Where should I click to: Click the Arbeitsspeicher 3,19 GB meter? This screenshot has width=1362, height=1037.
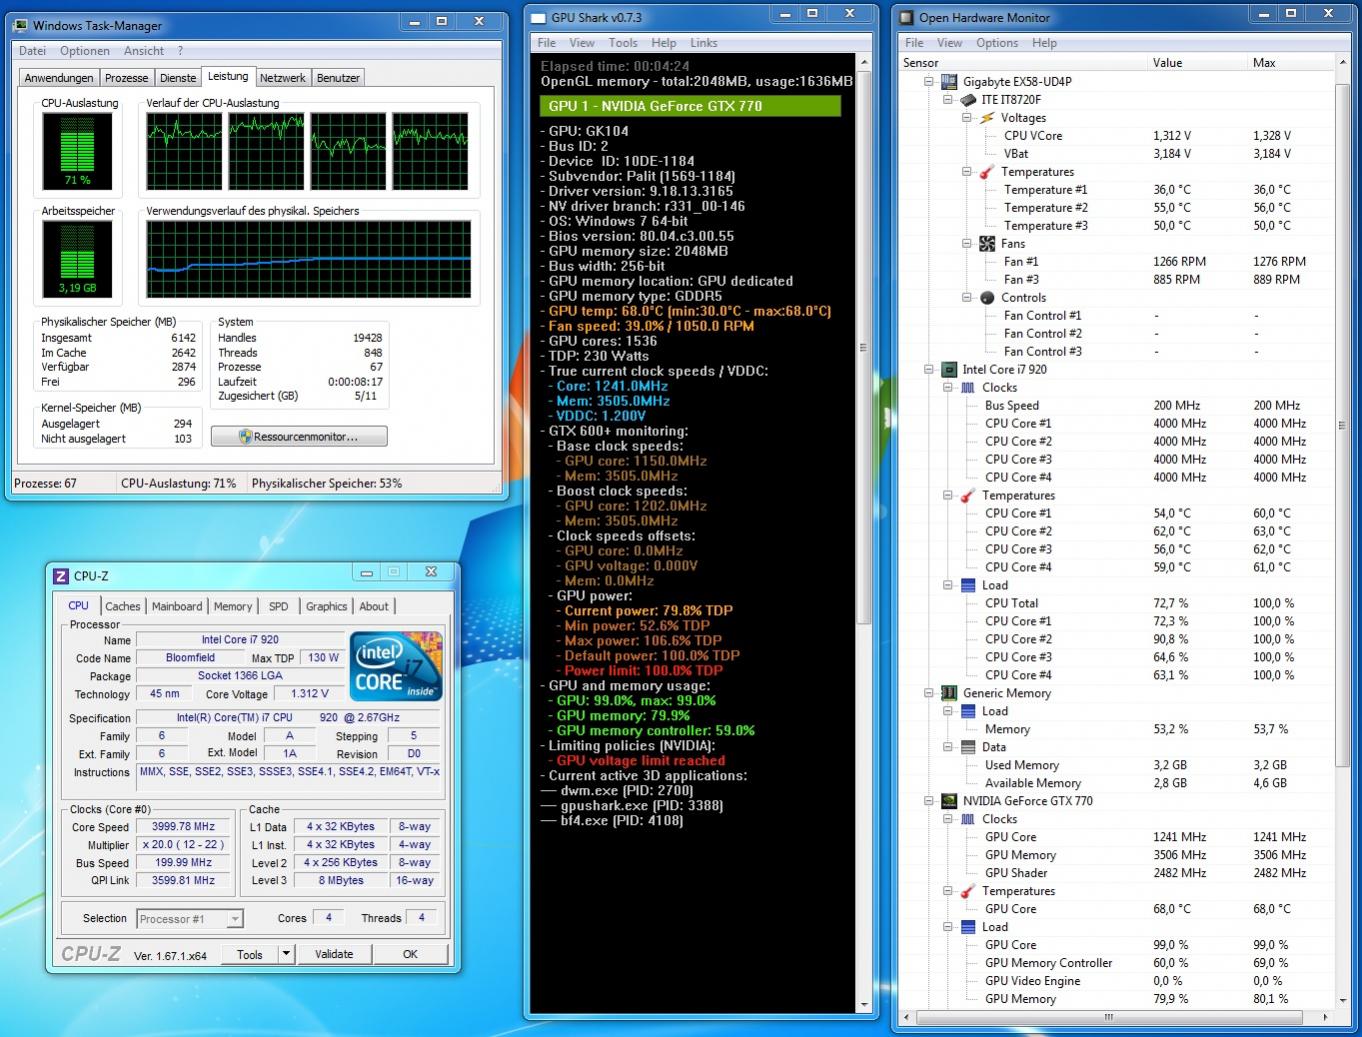[77, 258]
